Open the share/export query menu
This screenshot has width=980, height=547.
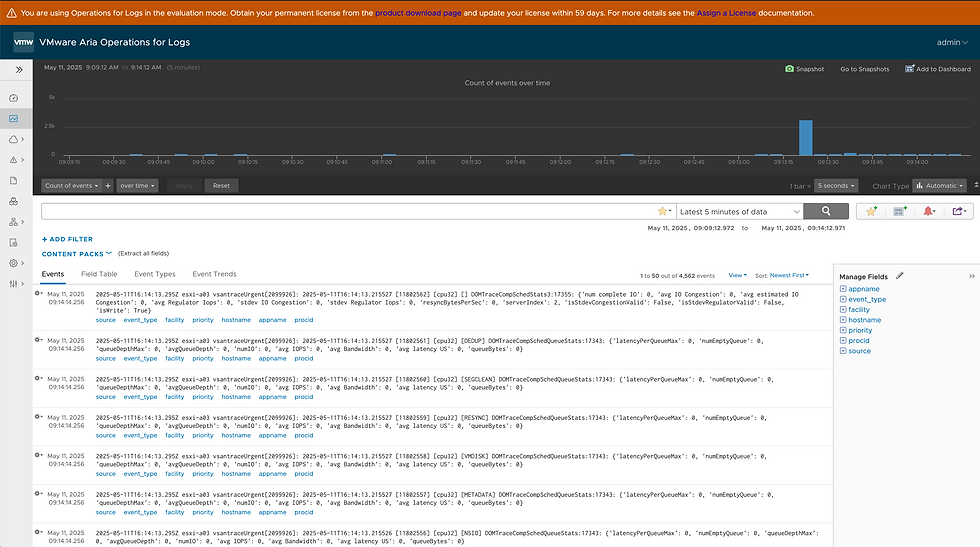[x=959, y=211]
